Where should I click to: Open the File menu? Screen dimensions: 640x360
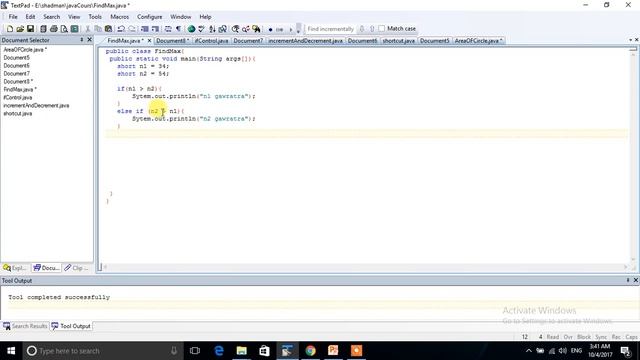[13, 17]
